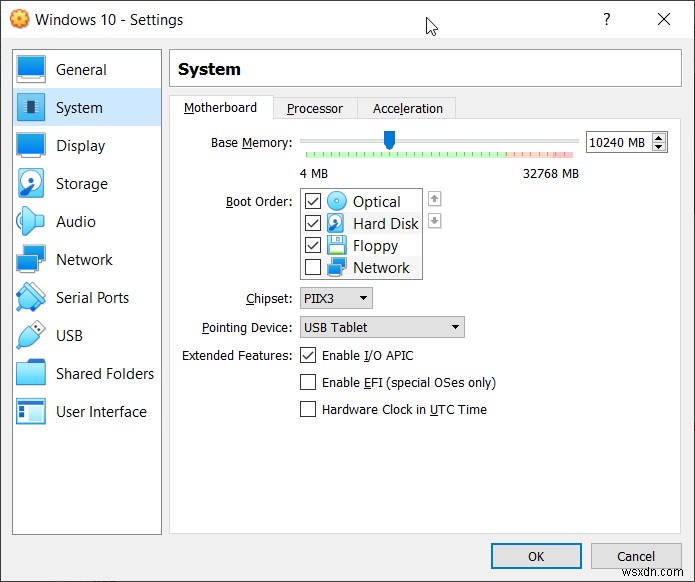This screenshot has width=695, height=582.
Task: Select the Floppy text in boot list
Action: coord(375,246)
